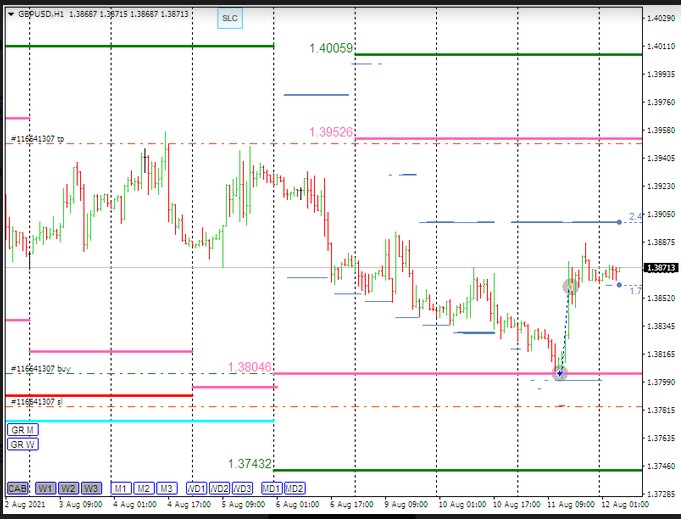
Task: Select the W2 button
Action: [x=68, y=488]
